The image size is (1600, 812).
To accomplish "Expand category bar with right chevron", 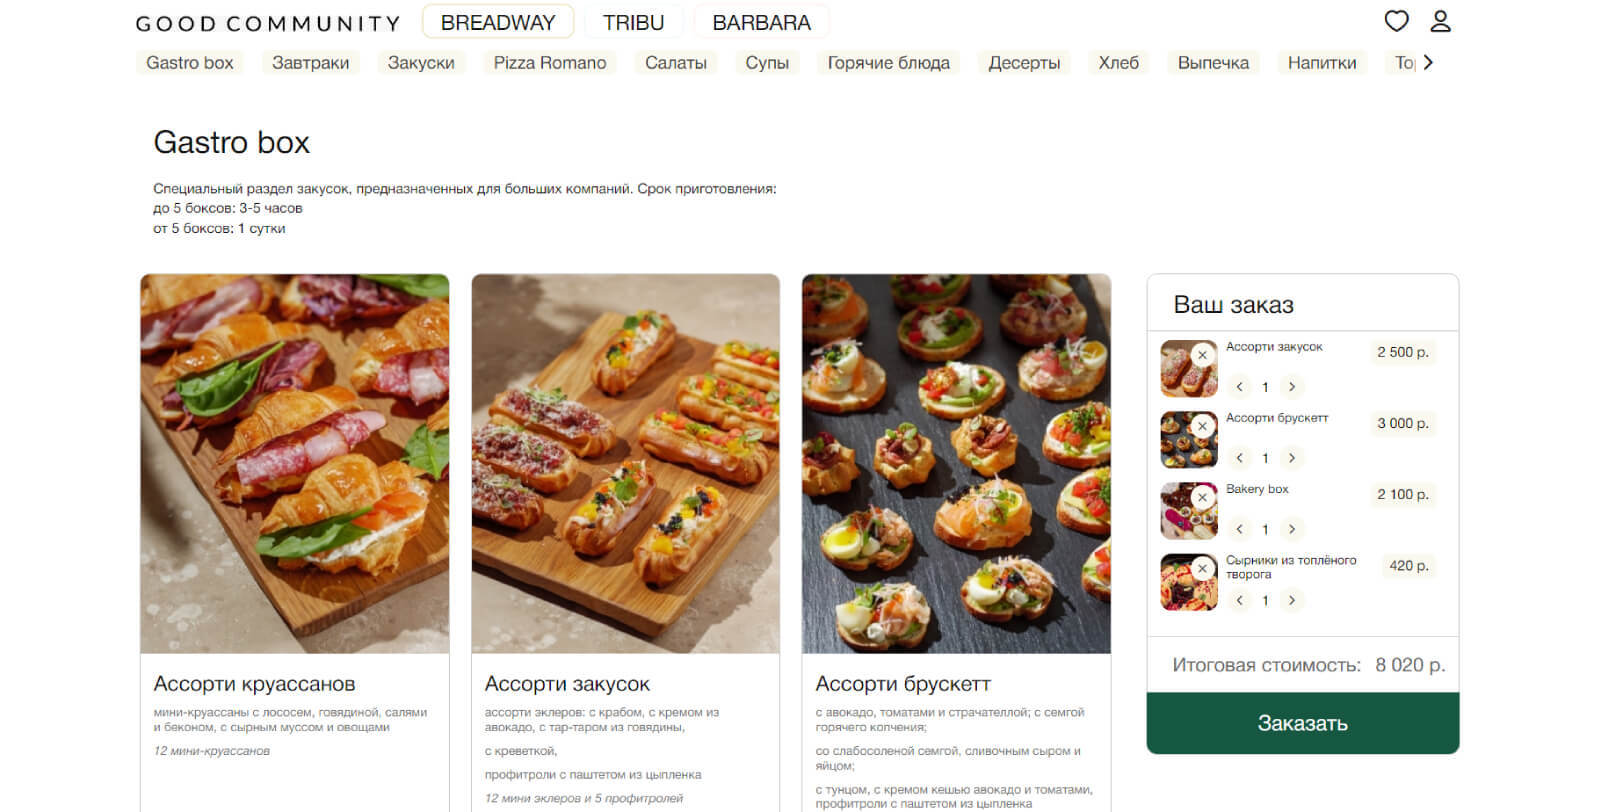I will click(x=1428, y=62).
